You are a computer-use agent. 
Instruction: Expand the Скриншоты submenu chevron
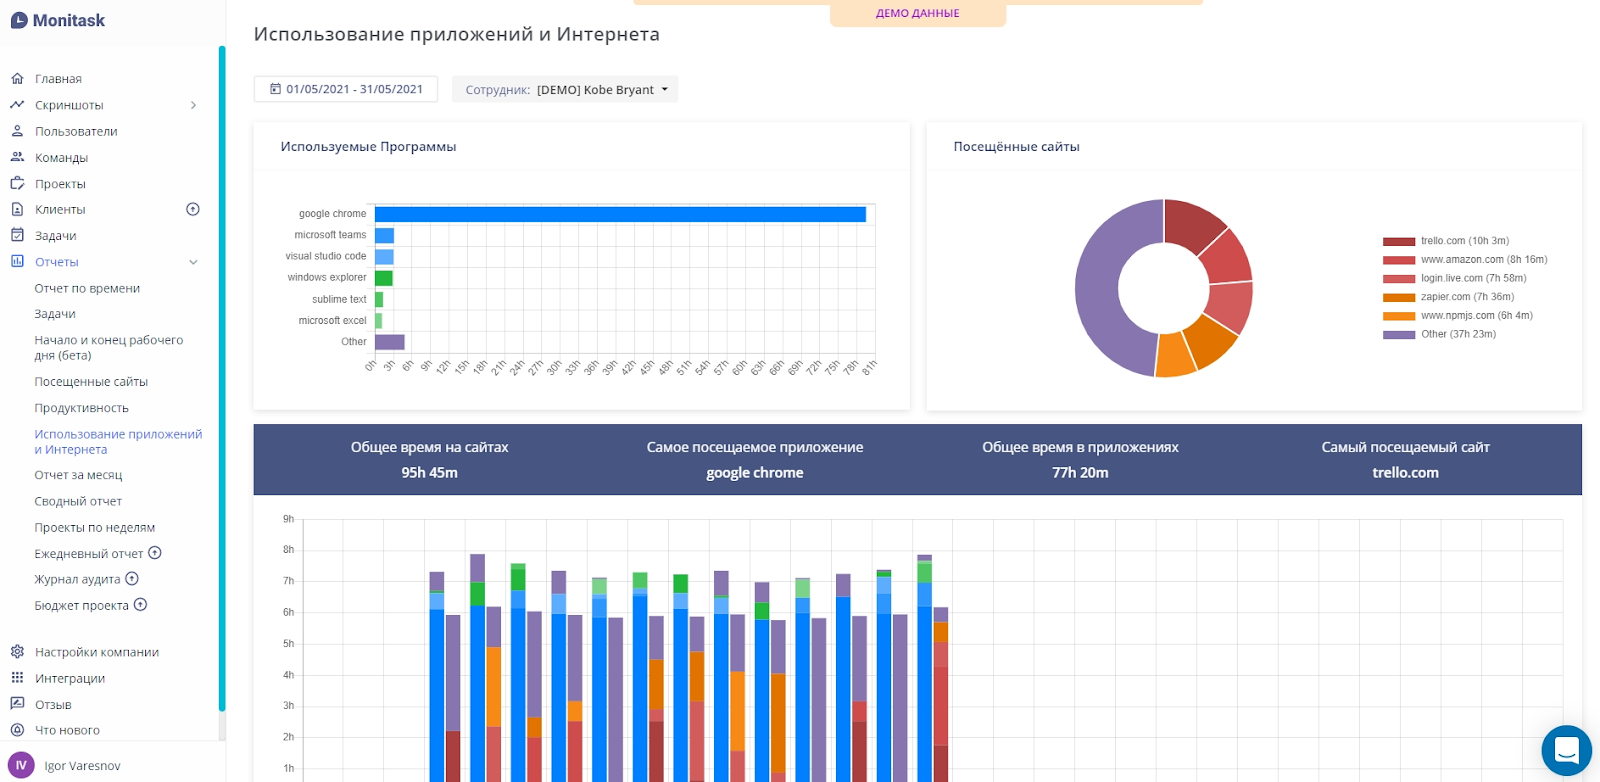coord(193,105)
